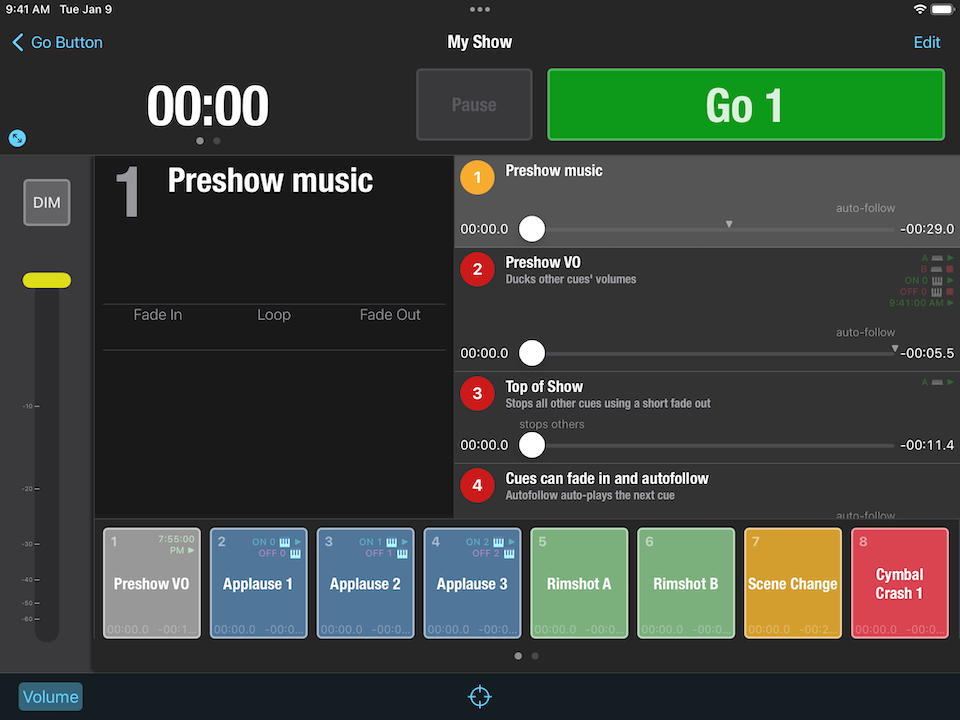Image resolution: width=960 pixels, height=720 pixels.
Task: Tap the resize arrows icon below timer
Action: click(17, 138)
